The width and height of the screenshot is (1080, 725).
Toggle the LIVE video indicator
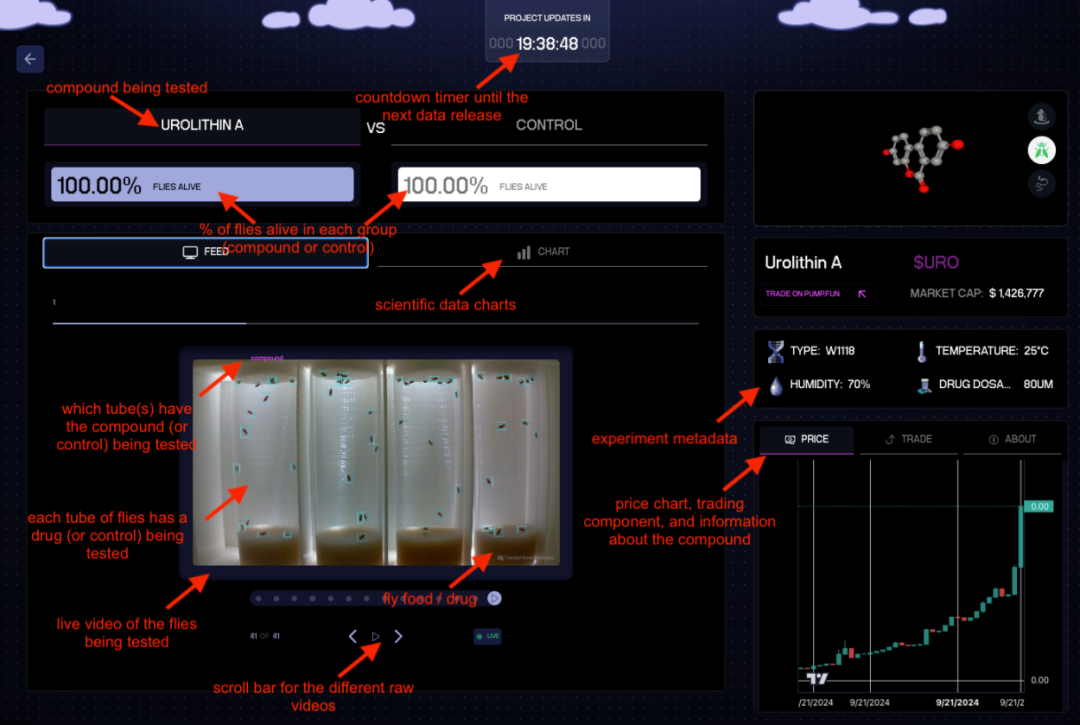coord(487,636)
